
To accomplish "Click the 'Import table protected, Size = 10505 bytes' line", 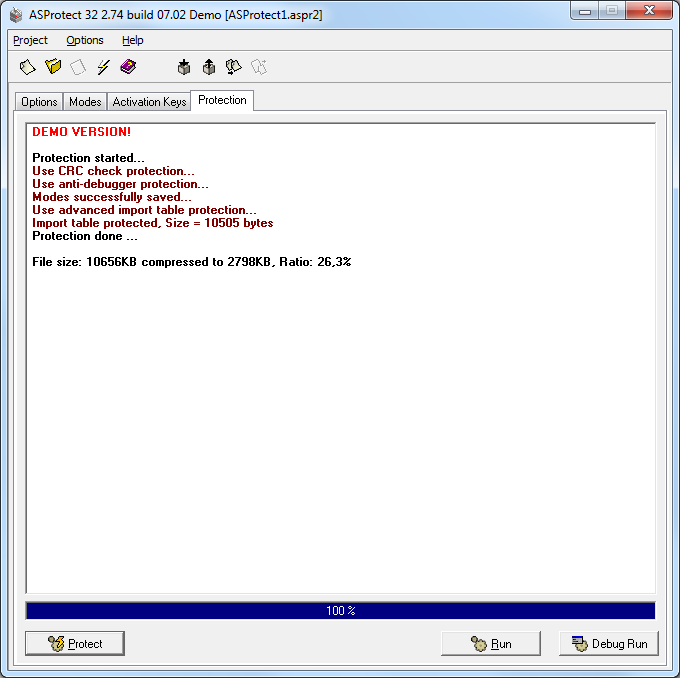I will click(x=153, y=223).
